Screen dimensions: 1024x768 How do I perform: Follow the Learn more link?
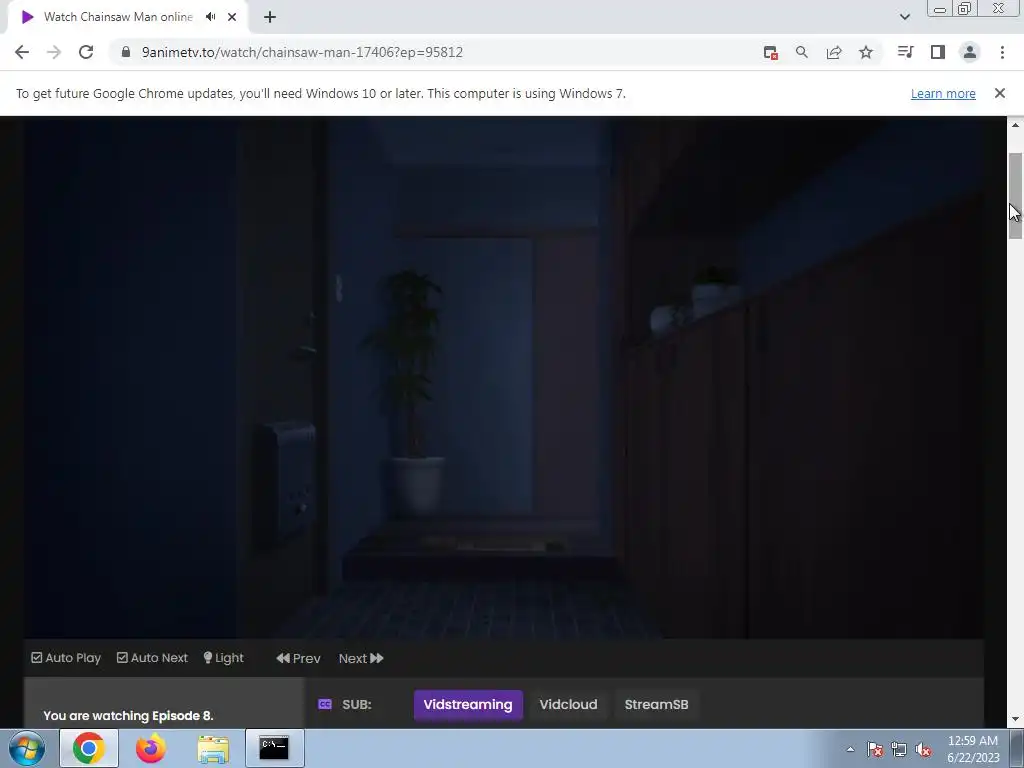(943, 93)
